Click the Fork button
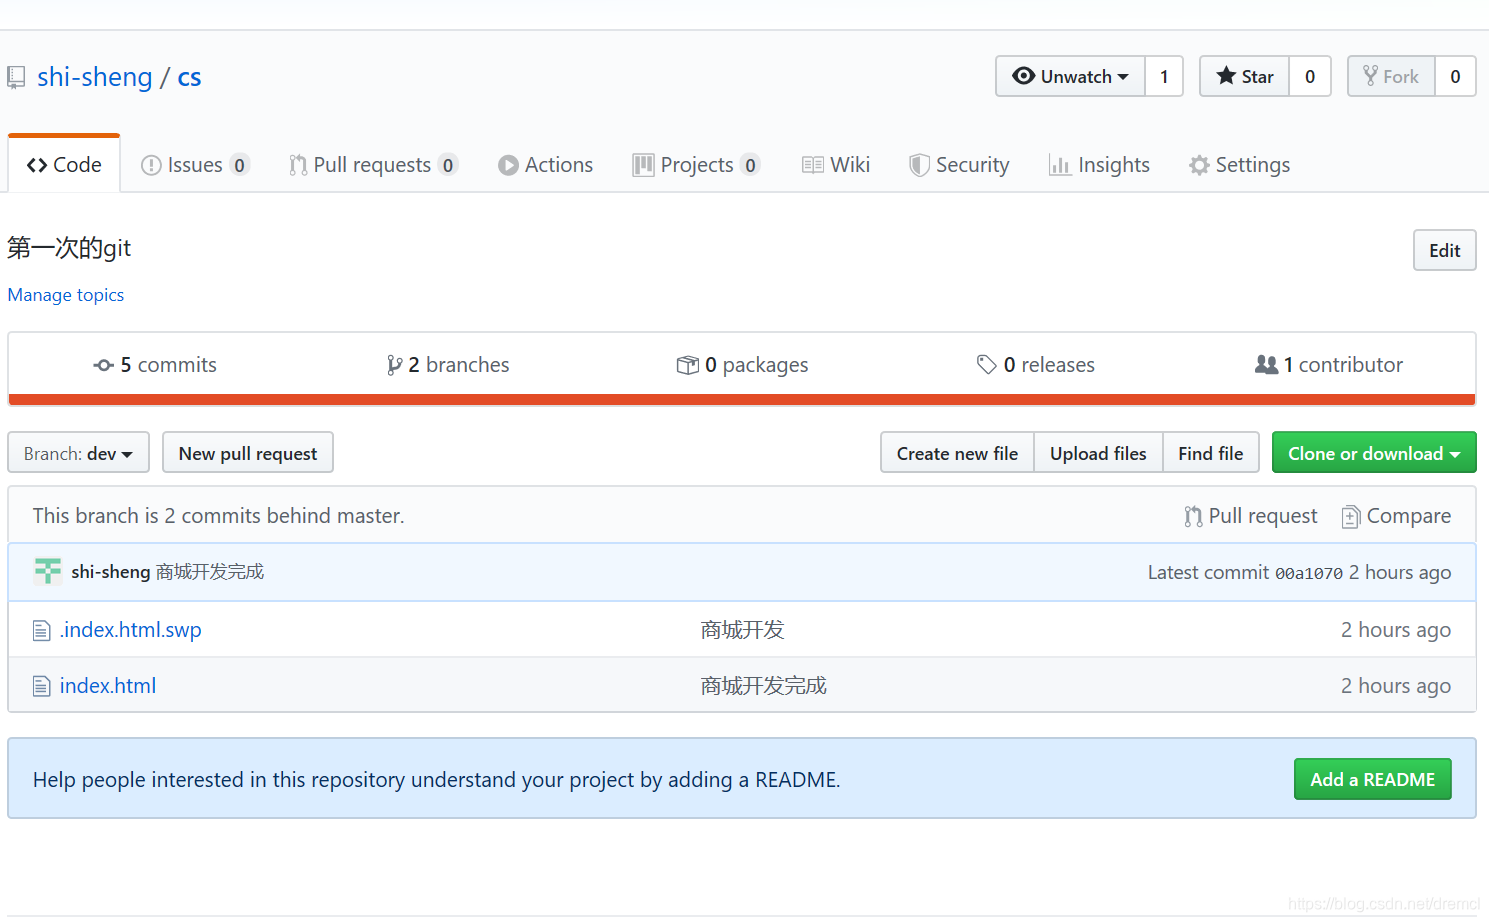 point(1391,76)
